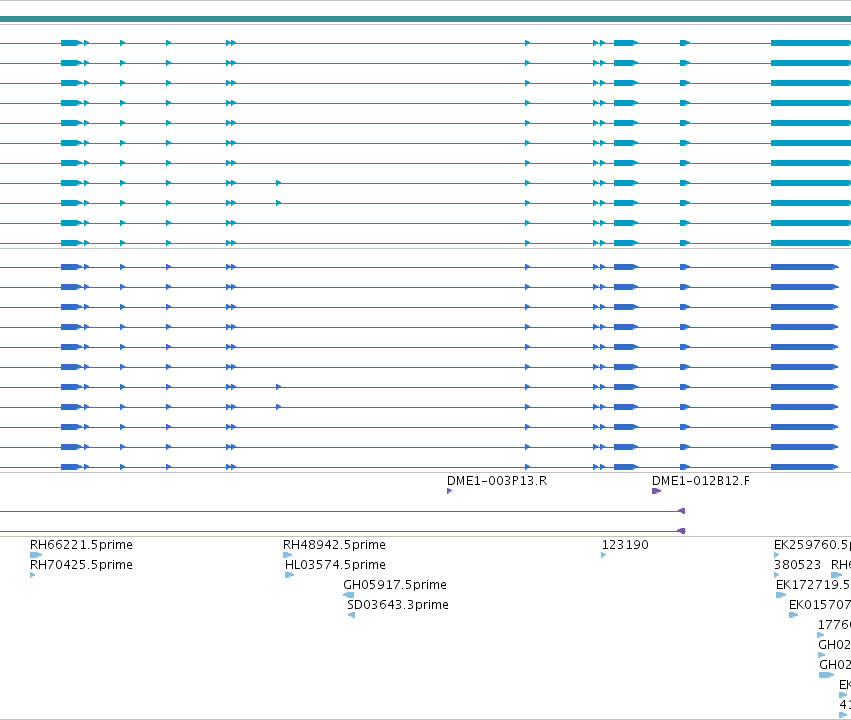This screenshot has height=720, width=851.
Task: Select the EK015707 feature label
Action: (x=820, y=605)
